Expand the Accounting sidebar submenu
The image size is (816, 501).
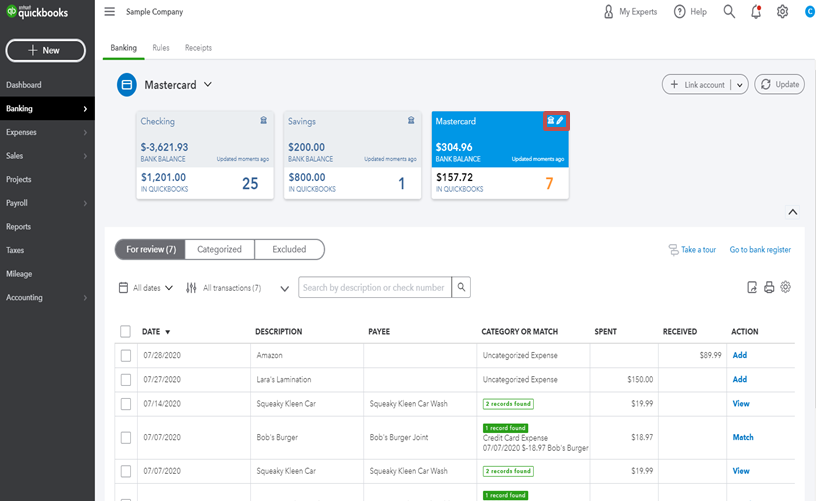pyautogui.click(x=85, y=298)
